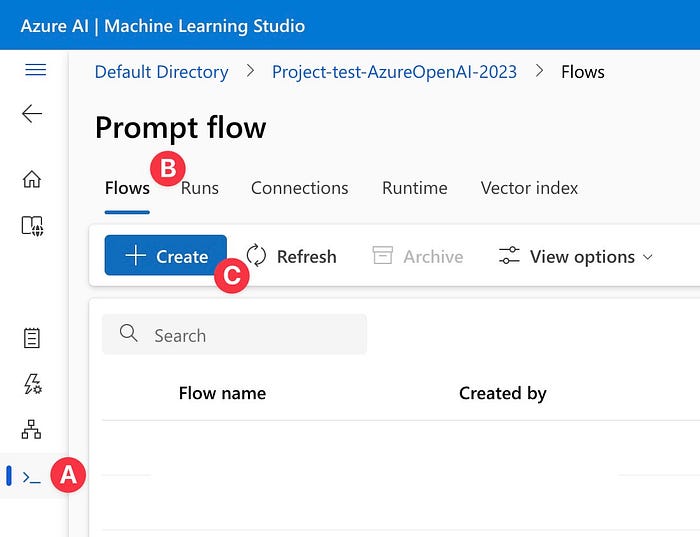This screenshot has width=700, height=537.
Task: Click the back arrow in sidebar
Action: [32, 113]
